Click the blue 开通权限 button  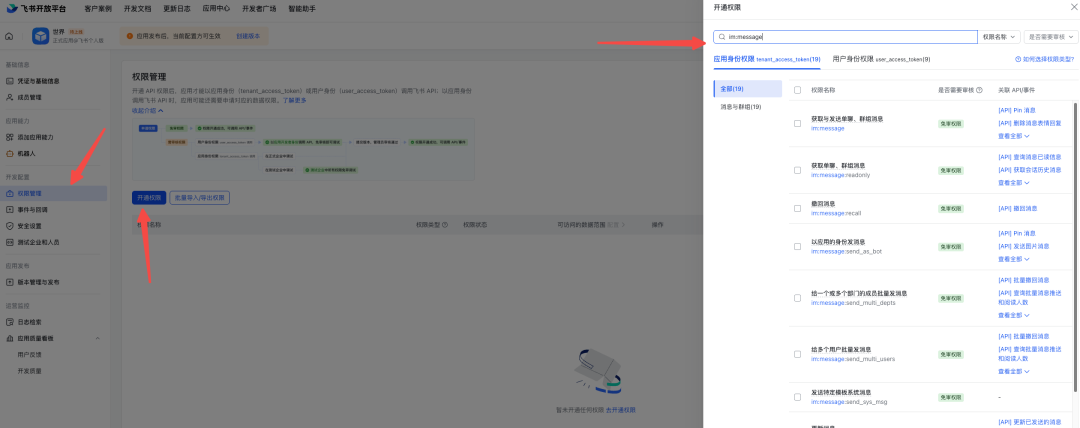149,198
